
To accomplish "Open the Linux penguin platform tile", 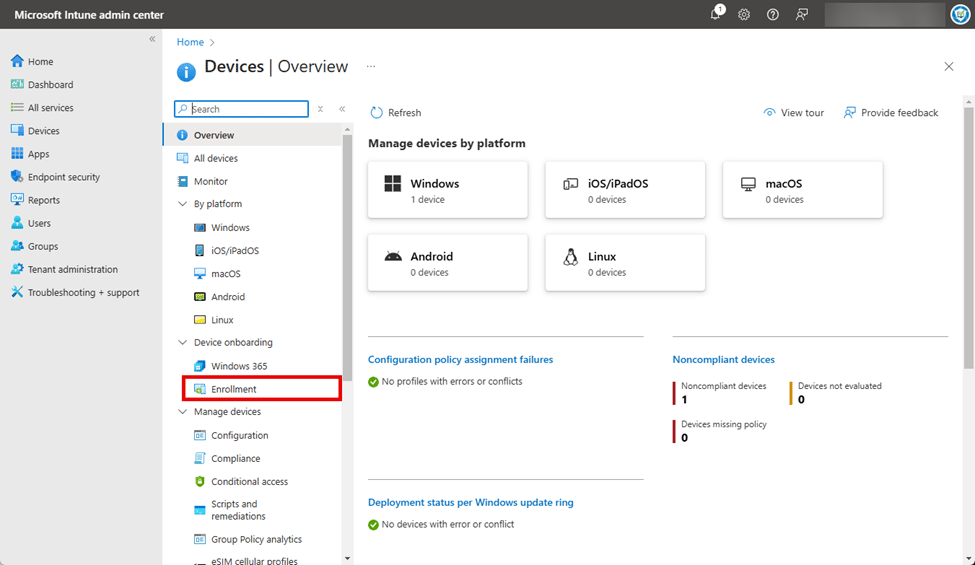I will point(624,263).
